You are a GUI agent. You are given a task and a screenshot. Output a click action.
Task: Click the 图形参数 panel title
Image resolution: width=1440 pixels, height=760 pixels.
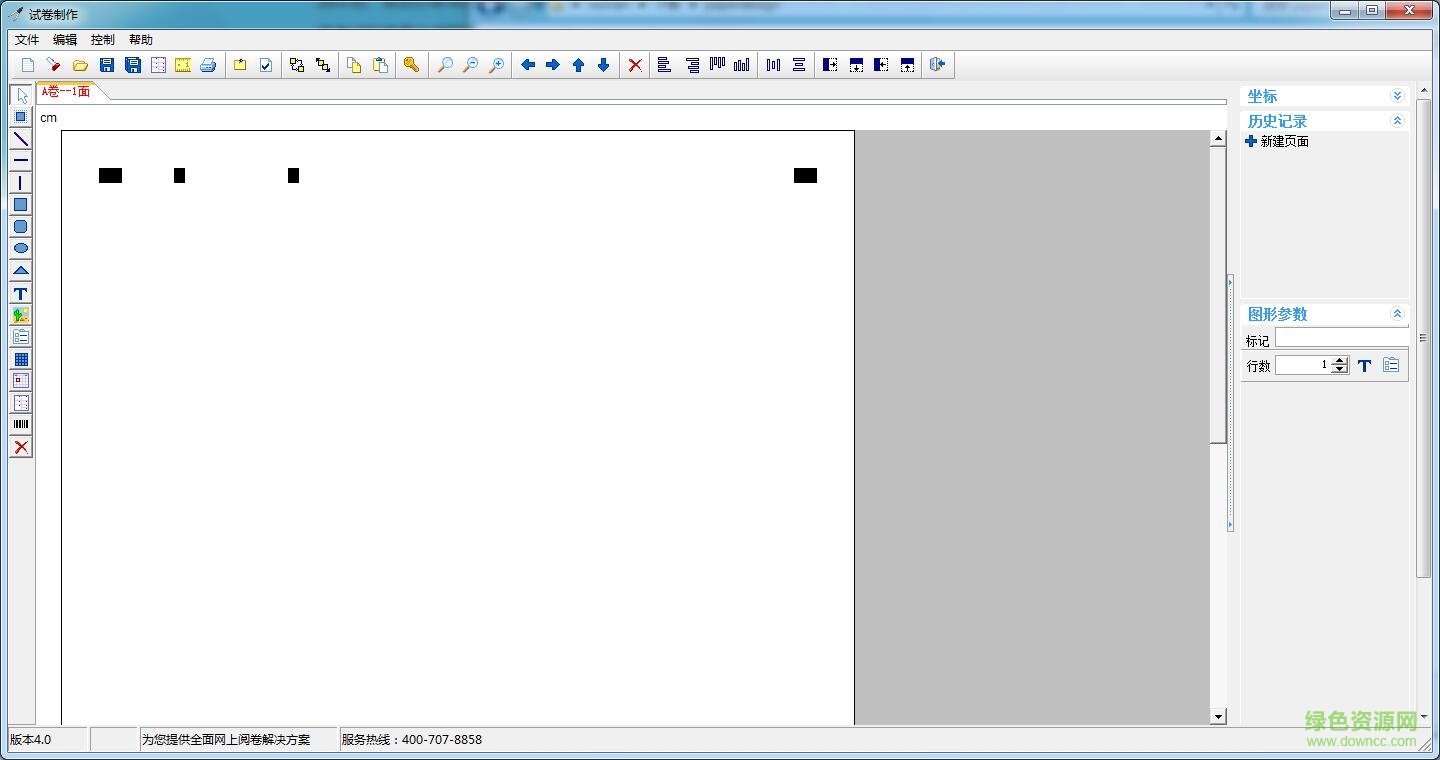1277,314
